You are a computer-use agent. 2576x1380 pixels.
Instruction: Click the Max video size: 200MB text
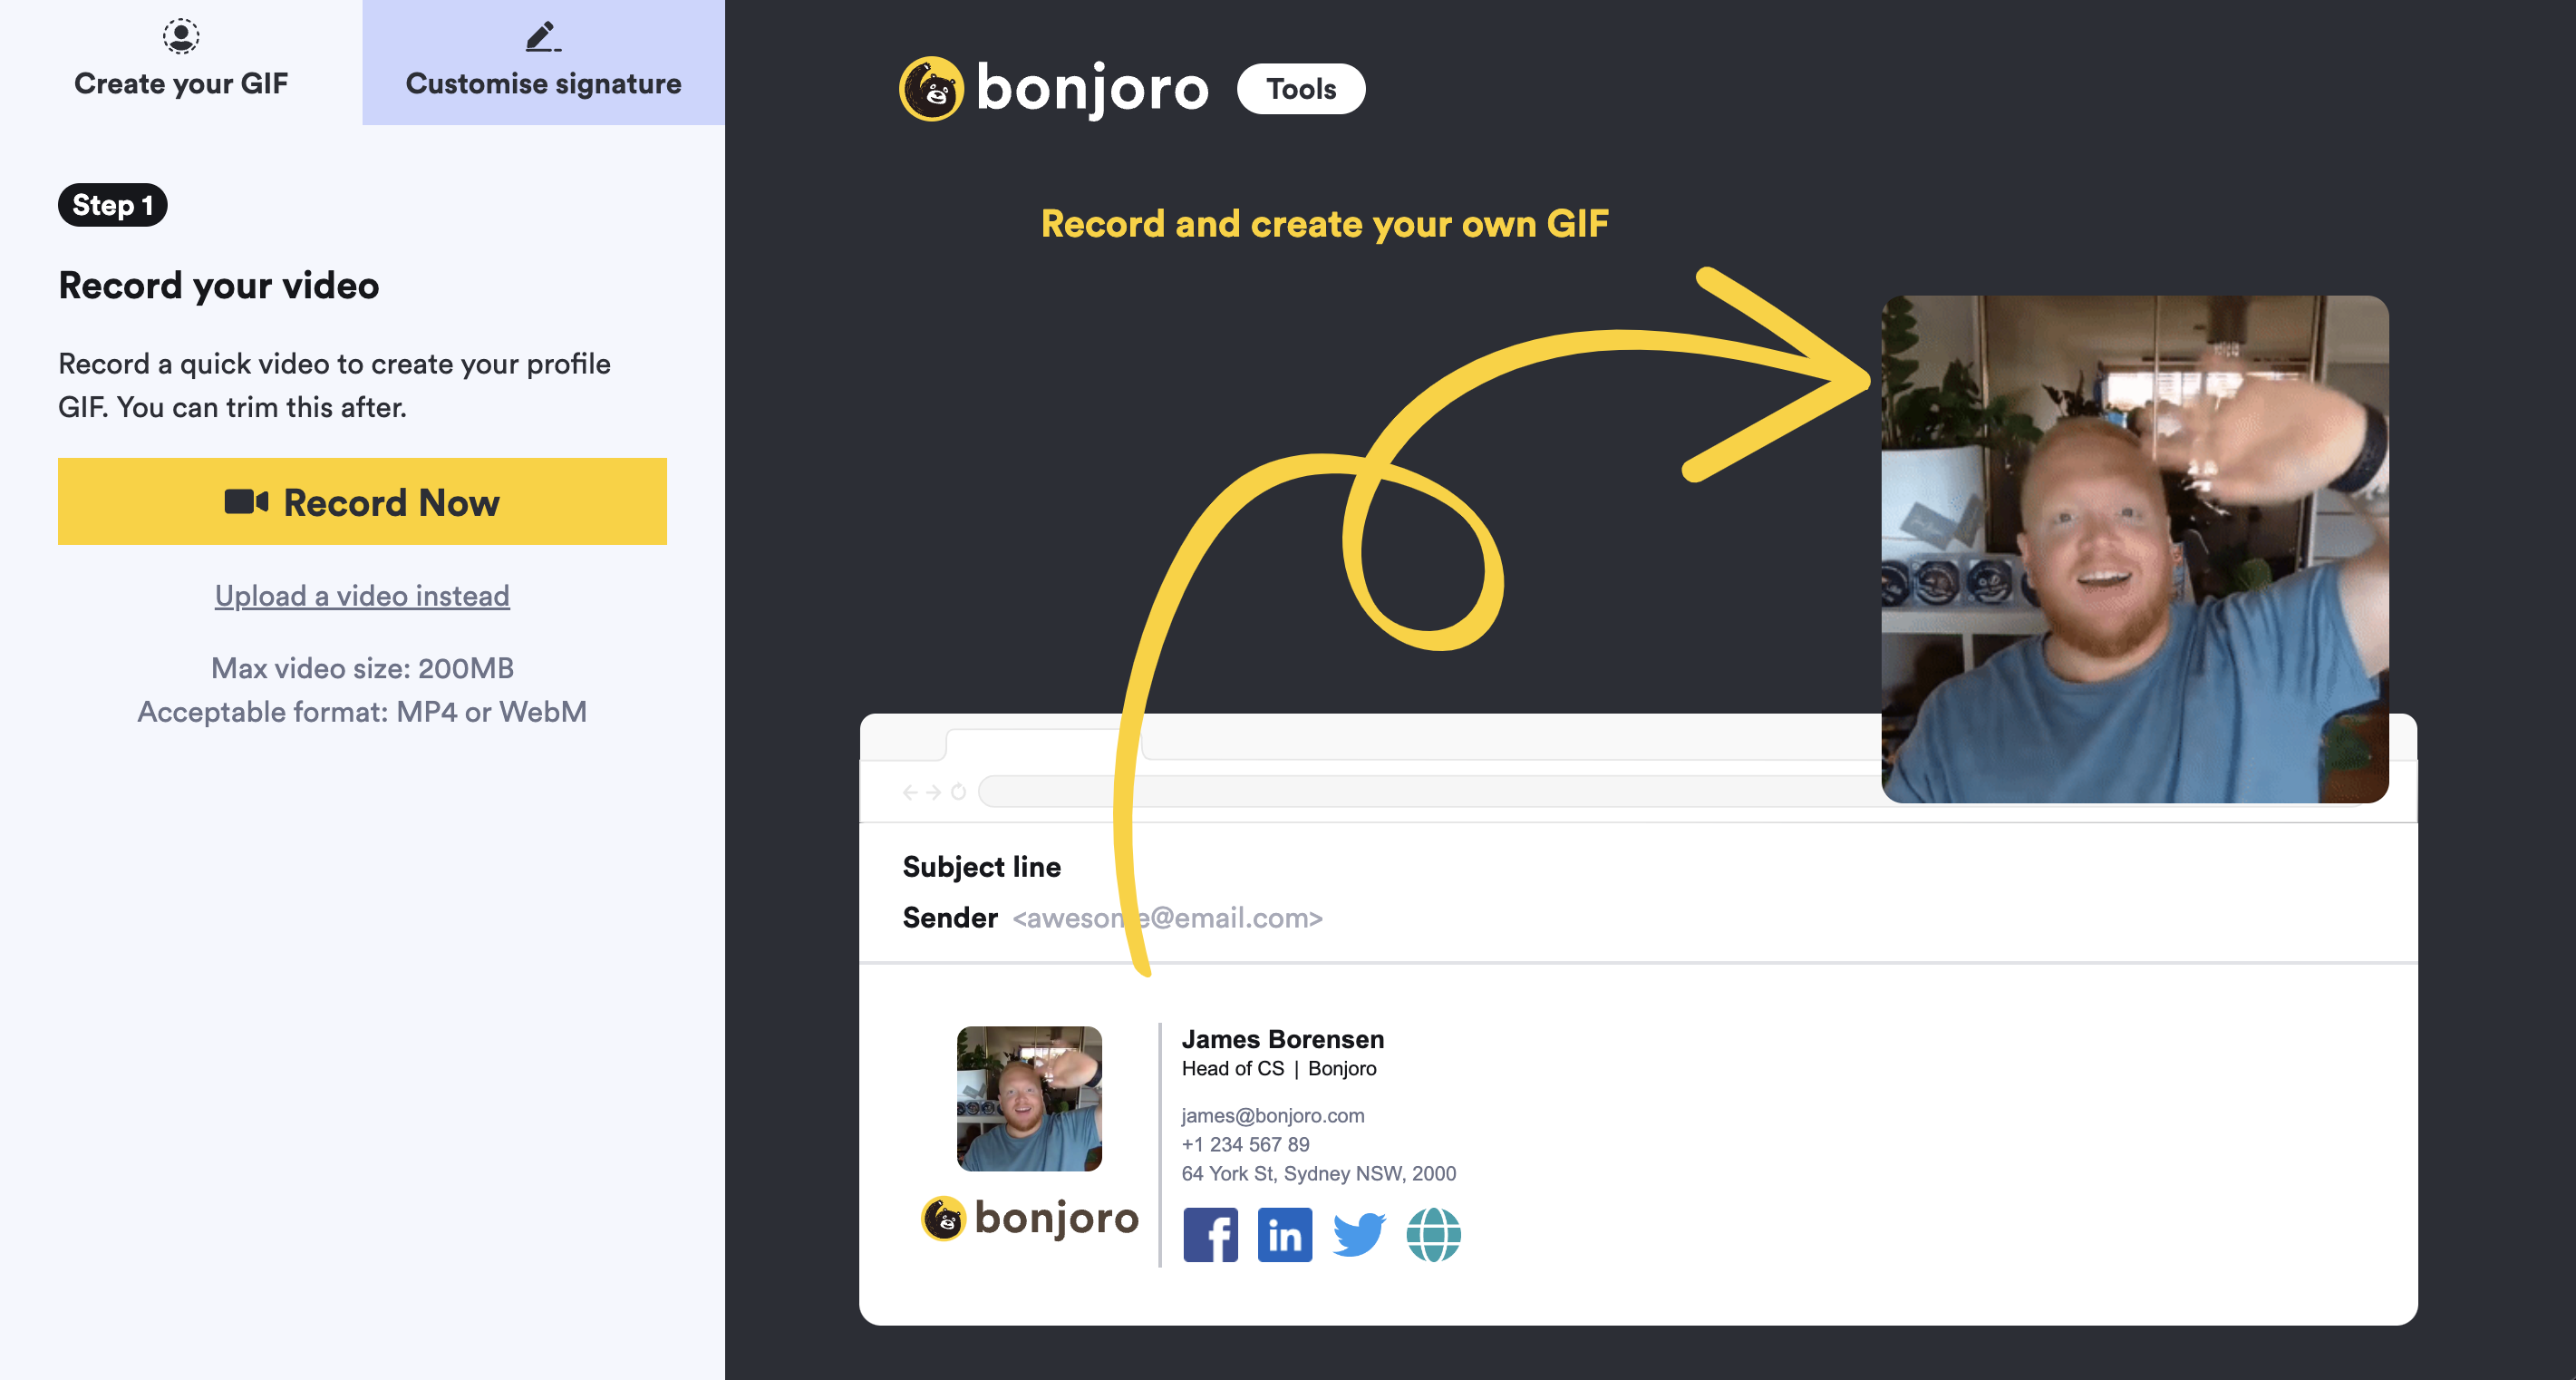pyautogui.click(x=362, y=668)
